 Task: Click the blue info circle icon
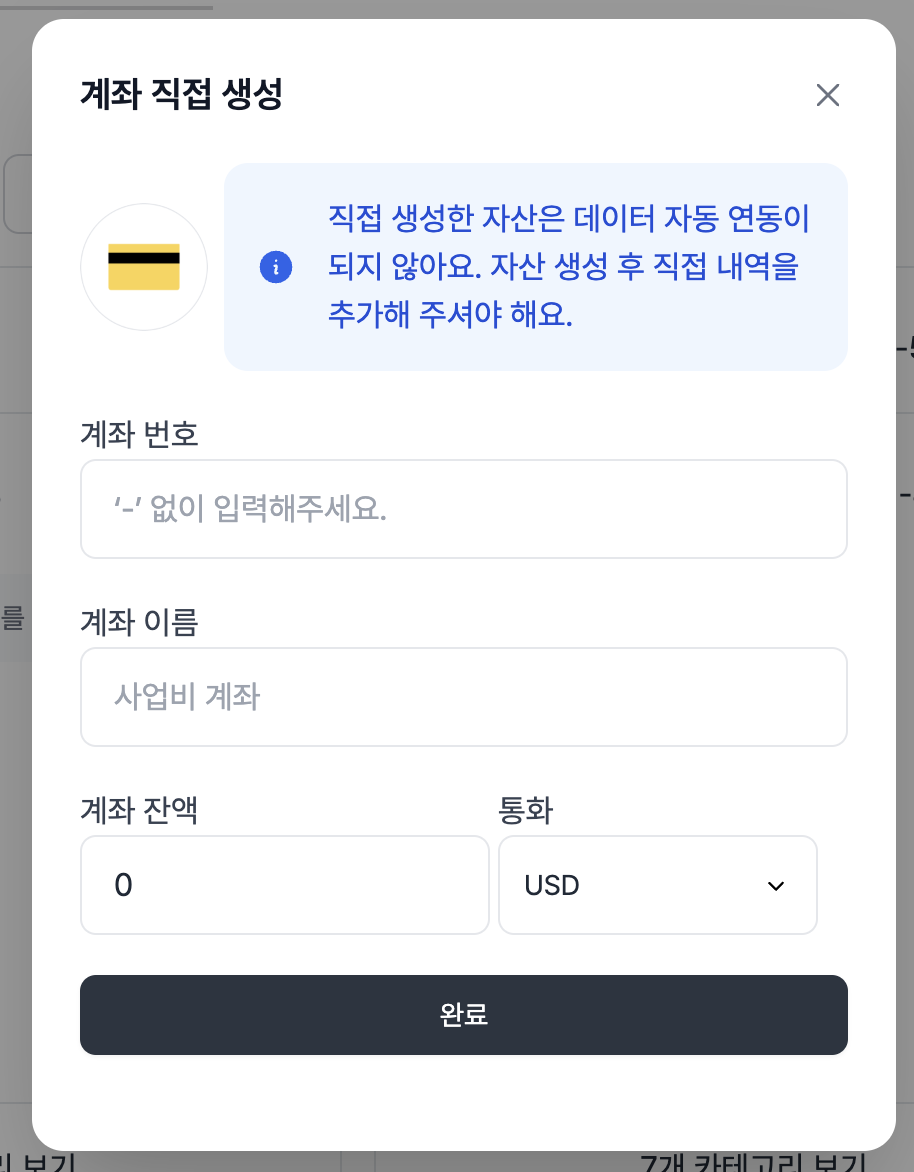(276, 267)
